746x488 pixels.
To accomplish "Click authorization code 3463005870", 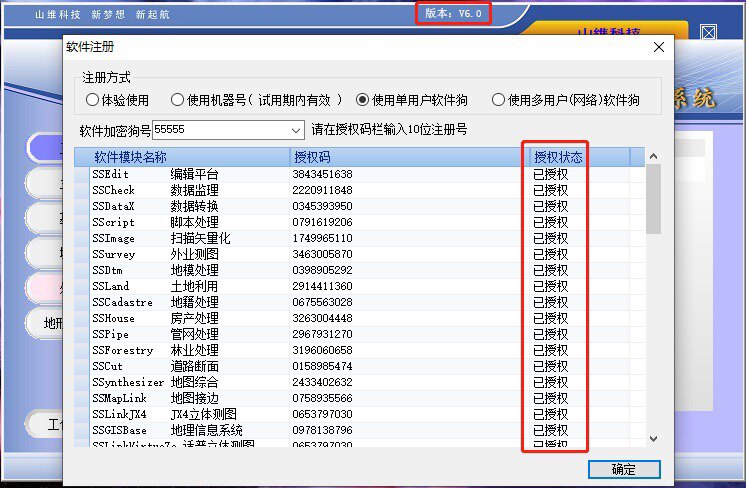I will pos(323,254).
